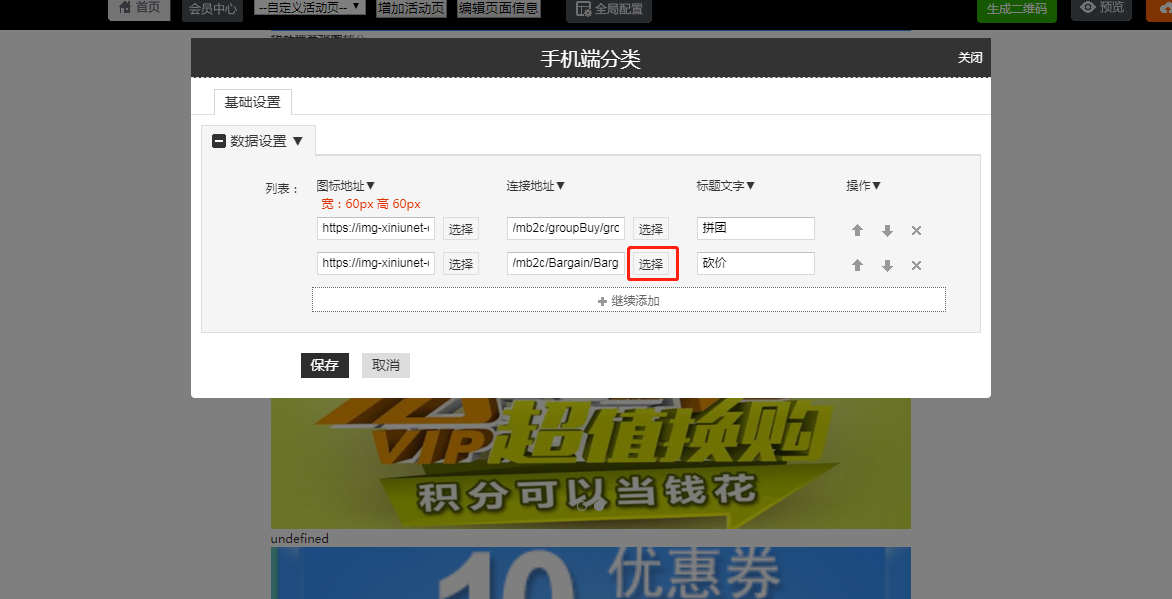This screenshot has height=599, width=1172.
Task: Choose icon image for 拼团 row
Action: 460,230
